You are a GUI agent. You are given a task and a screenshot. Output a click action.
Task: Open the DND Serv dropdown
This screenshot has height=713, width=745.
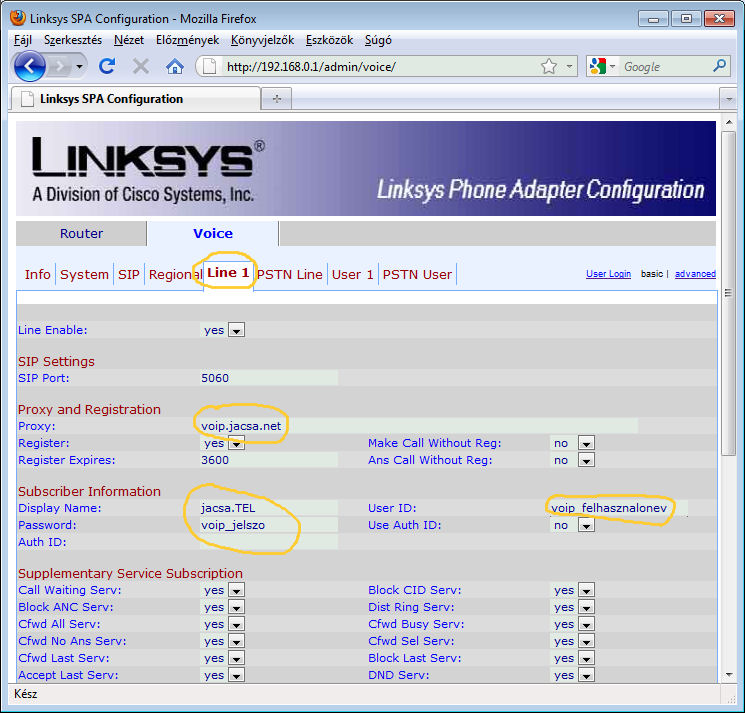click(x=586, y=675)
